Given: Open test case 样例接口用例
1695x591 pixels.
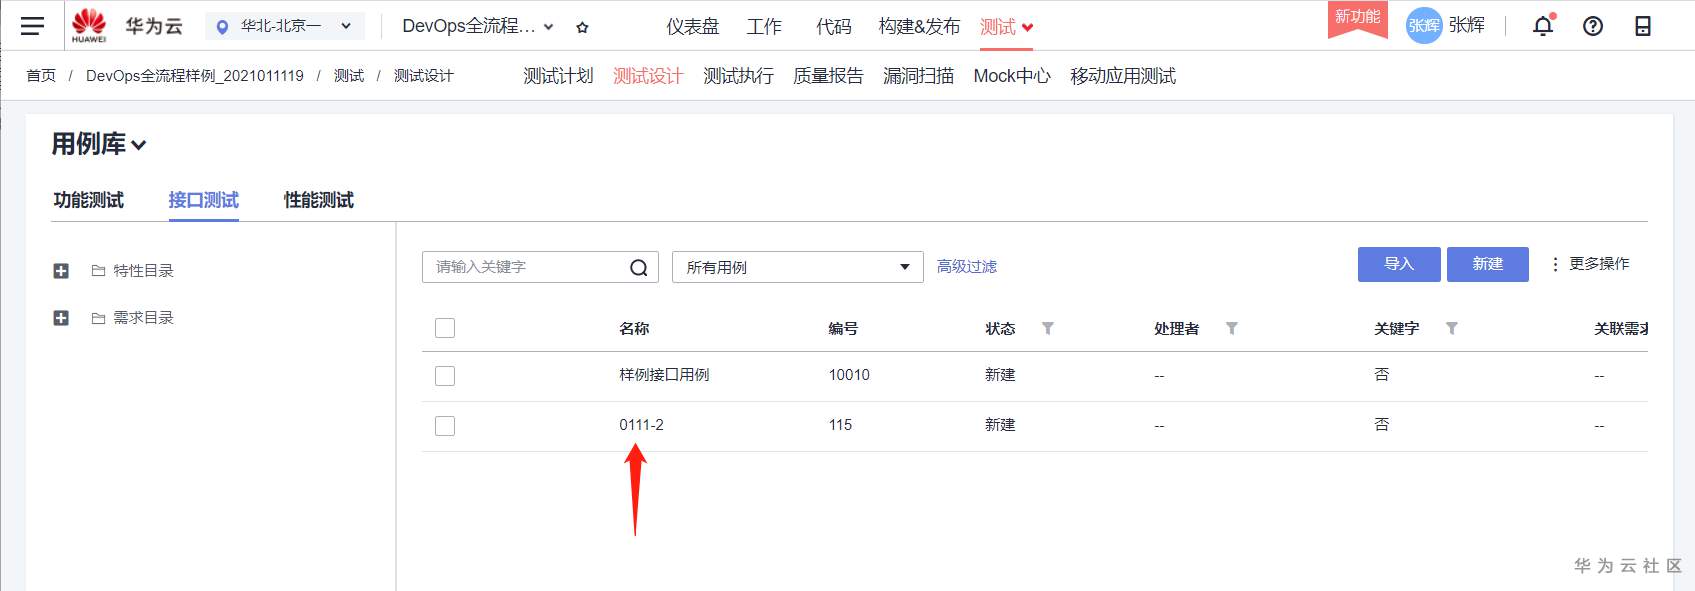Looking at the screenshot, I should 664,375.
